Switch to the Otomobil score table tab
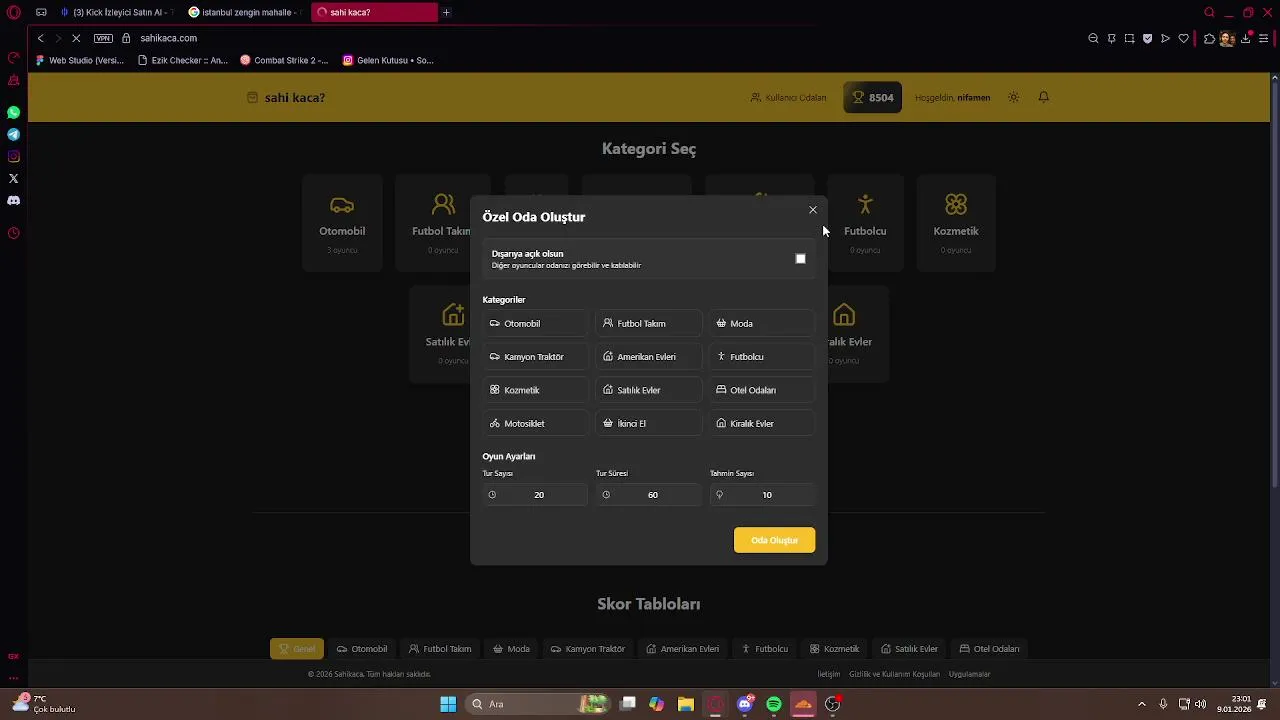This screenshot has height=720, width=1280. point(362,649)
